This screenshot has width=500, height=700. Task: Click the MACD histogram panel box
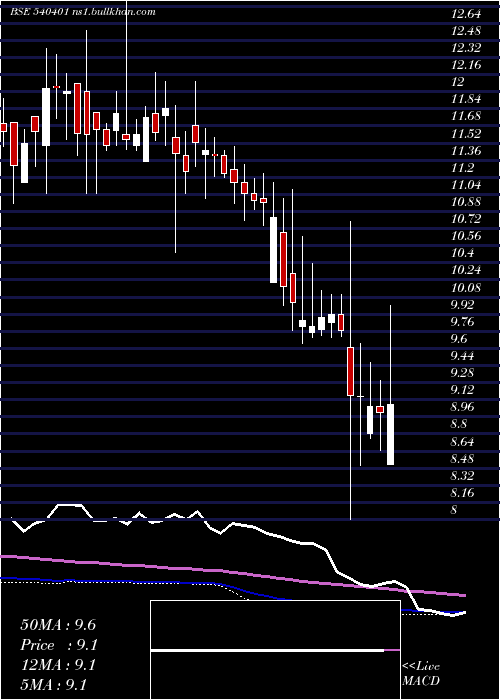pyautogui.click(x=275, y=650)
